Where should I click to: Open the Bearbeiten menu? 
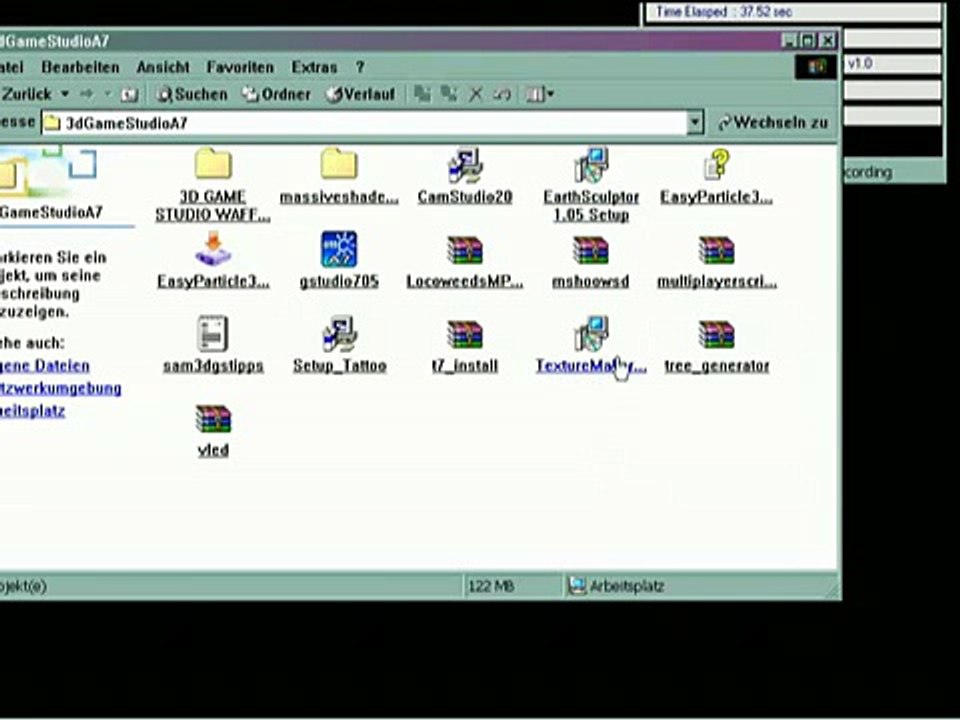coord(80,67)
